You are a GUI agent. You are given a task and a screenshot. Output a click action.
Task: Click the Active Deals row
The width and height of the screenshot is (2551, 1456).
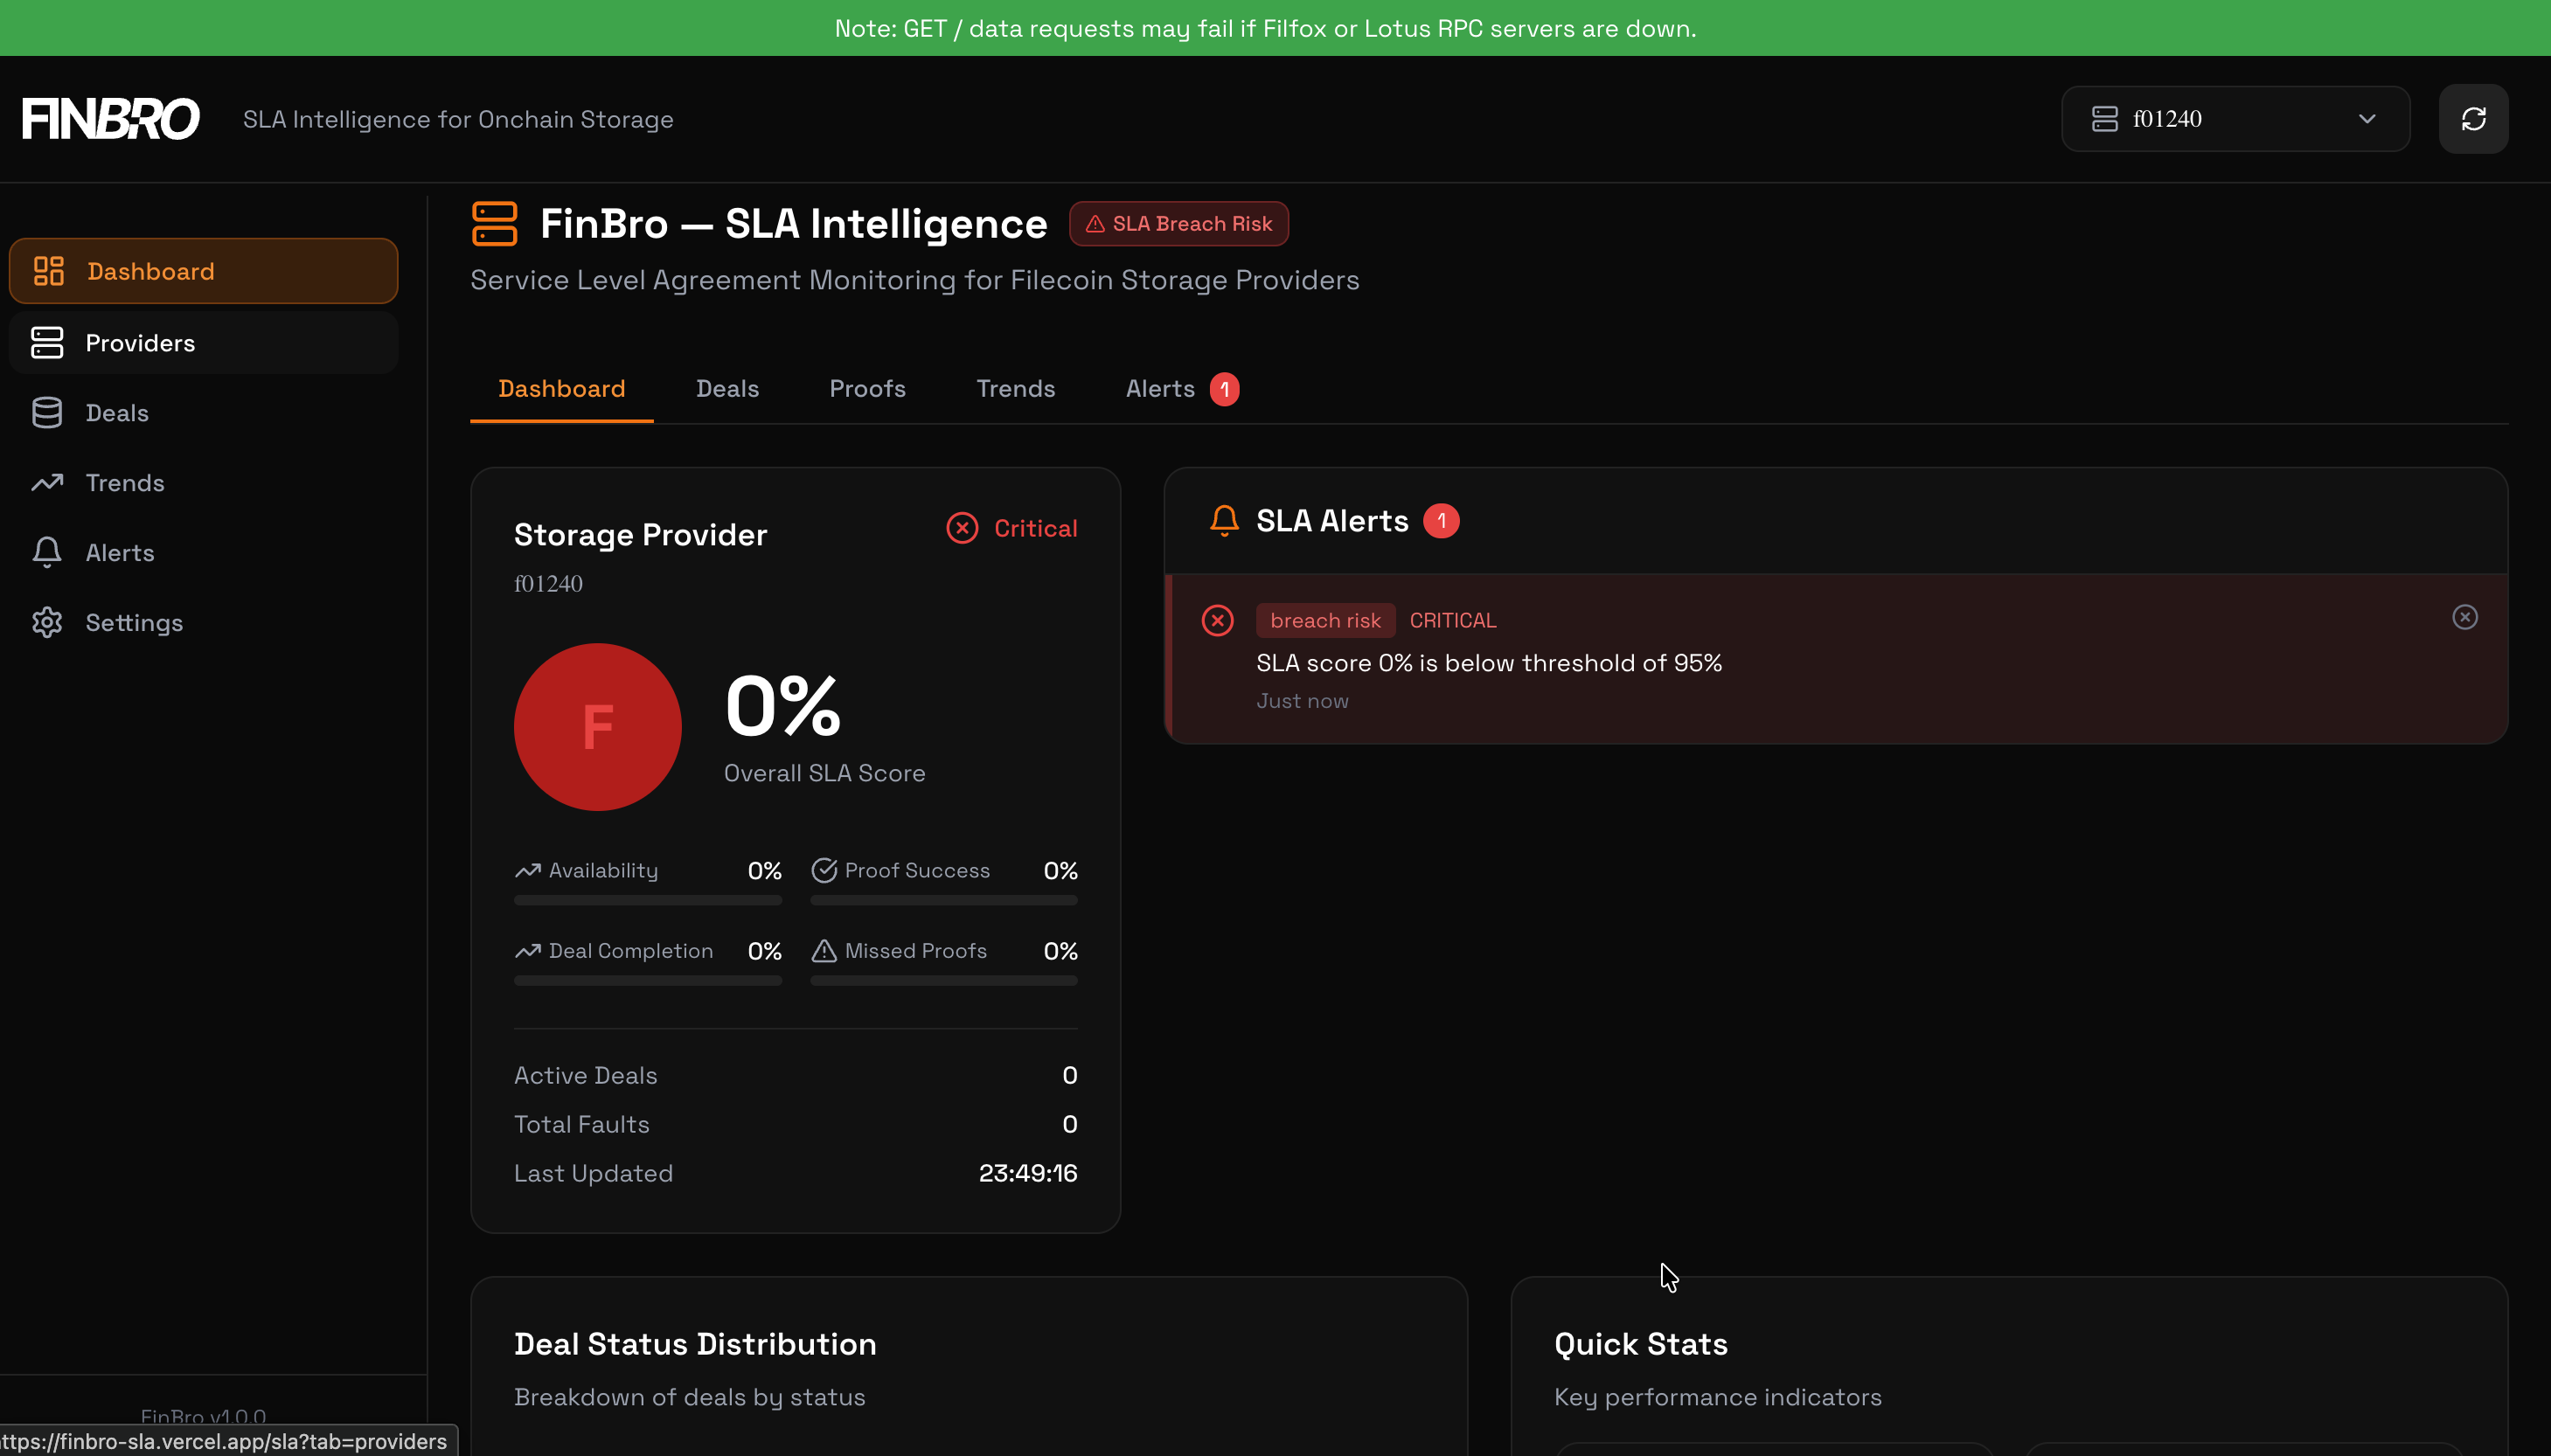click(x=795, y=1076)
